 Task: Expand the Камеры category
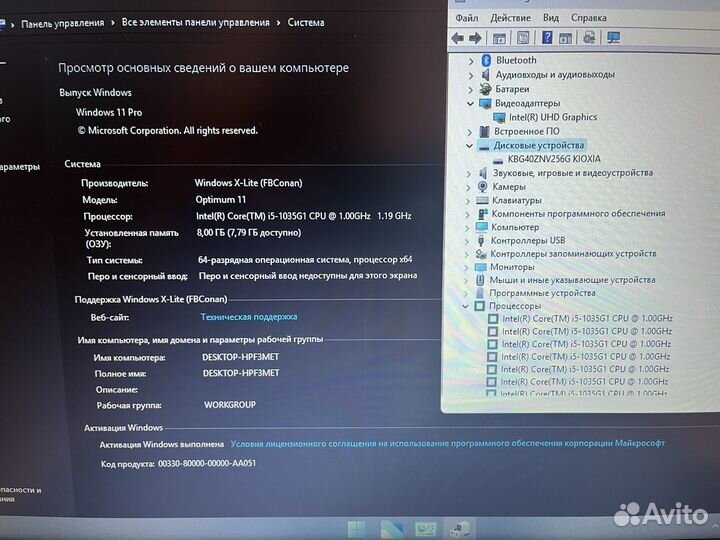tap(468, 187)
